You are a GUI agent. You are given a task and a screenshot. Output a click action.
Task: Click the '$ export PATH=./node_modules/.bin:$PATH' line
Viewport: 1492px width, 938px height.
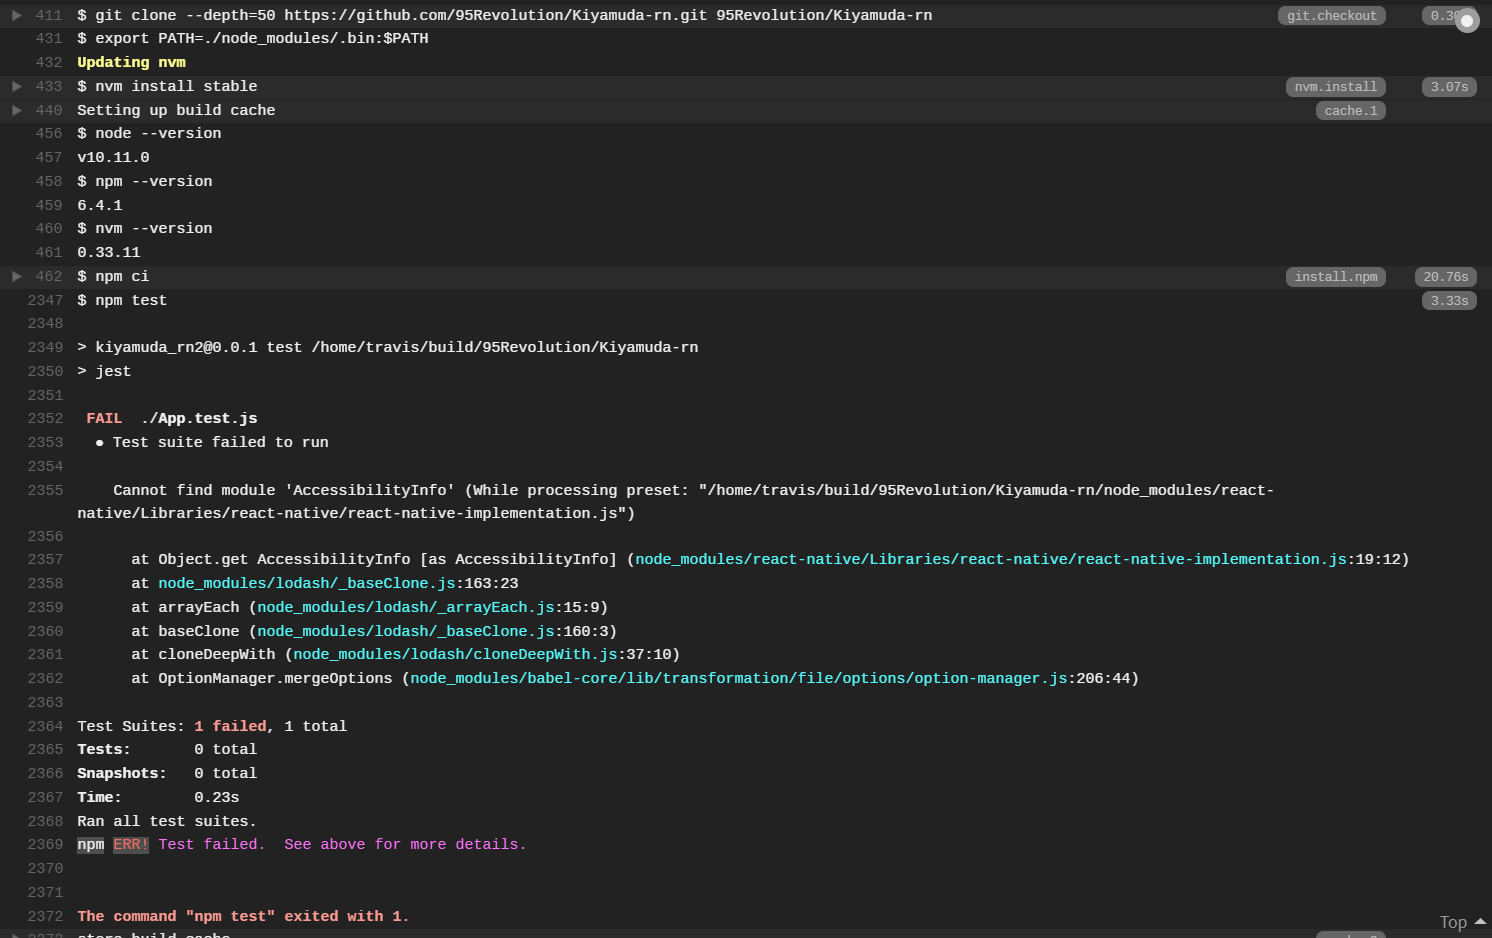point(253,38)
